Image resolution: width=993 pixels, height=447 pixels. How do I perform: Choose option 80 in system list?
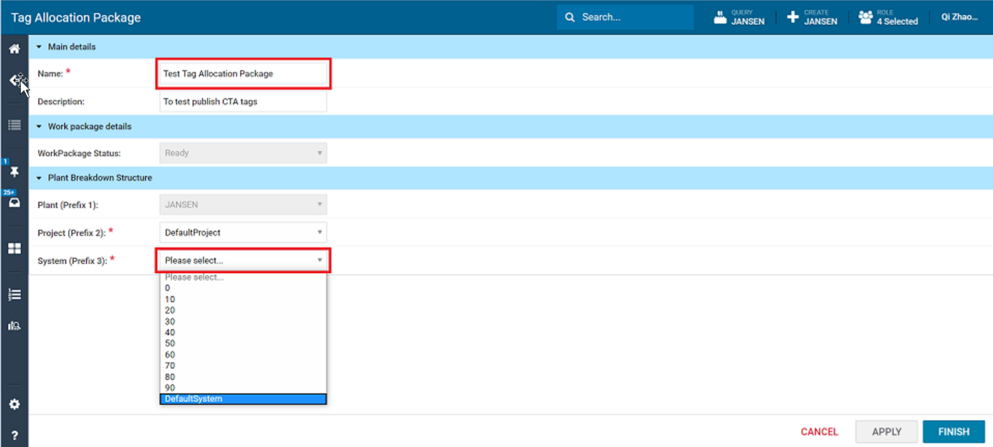click(243, 377)
